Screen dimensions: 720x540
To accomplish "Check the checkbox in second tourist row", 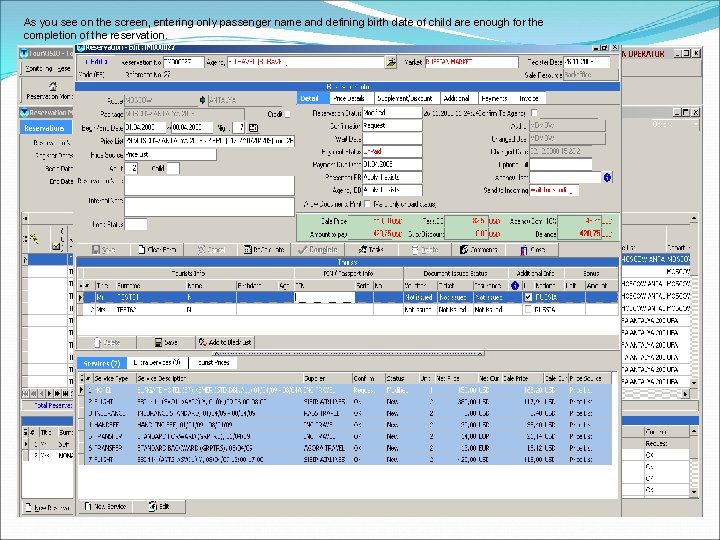I will tap(529, 310).
